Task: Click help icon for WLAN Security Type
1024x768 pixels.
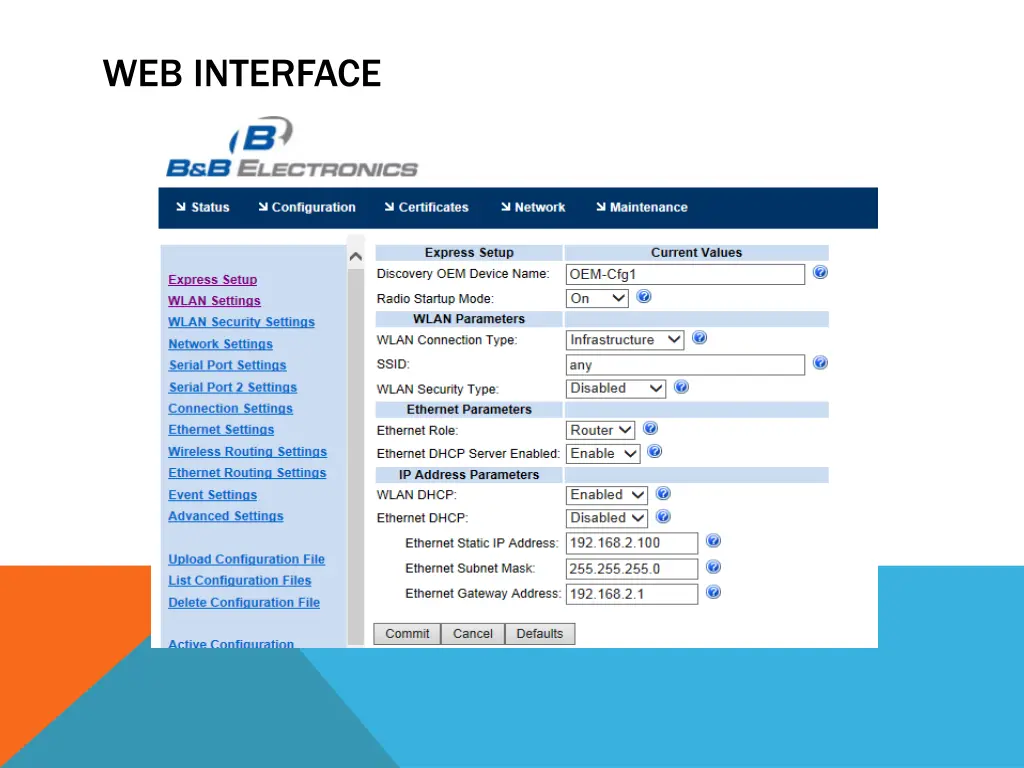Action: 681,387
